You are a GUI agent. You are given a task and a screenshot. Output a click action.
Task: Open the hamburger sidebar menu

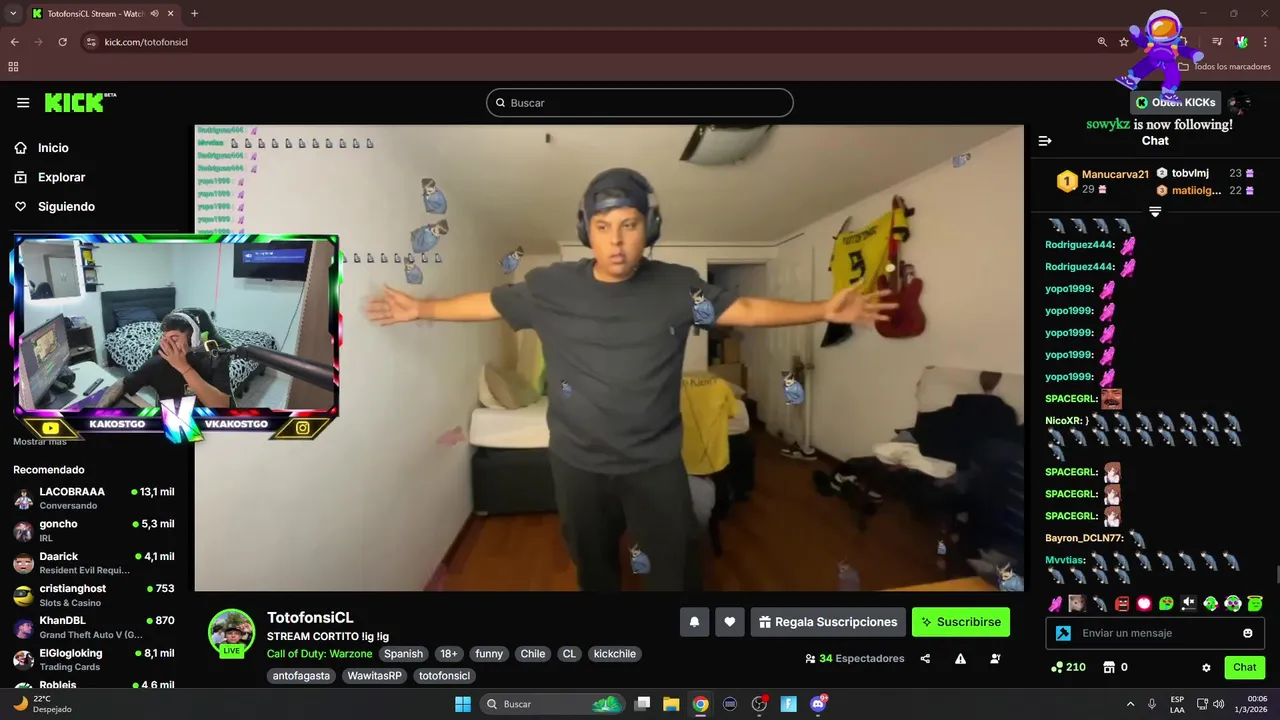pyautogui.click(x=23, y=102)
